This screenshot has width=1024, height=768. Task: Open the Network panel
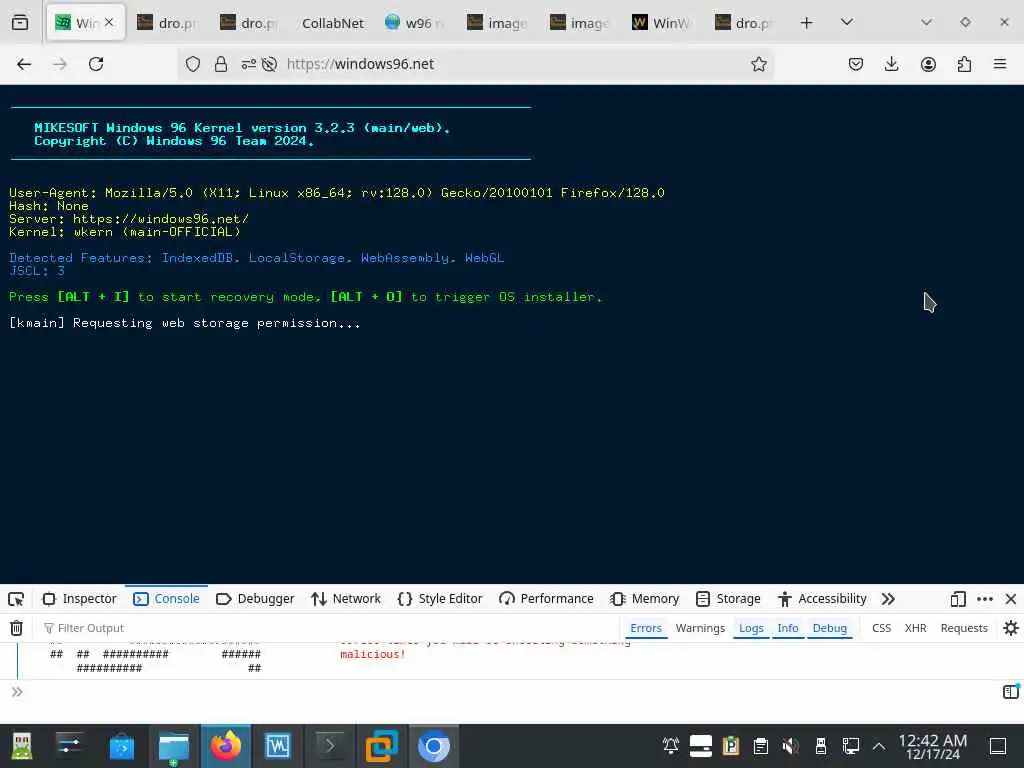pos(346,599)
